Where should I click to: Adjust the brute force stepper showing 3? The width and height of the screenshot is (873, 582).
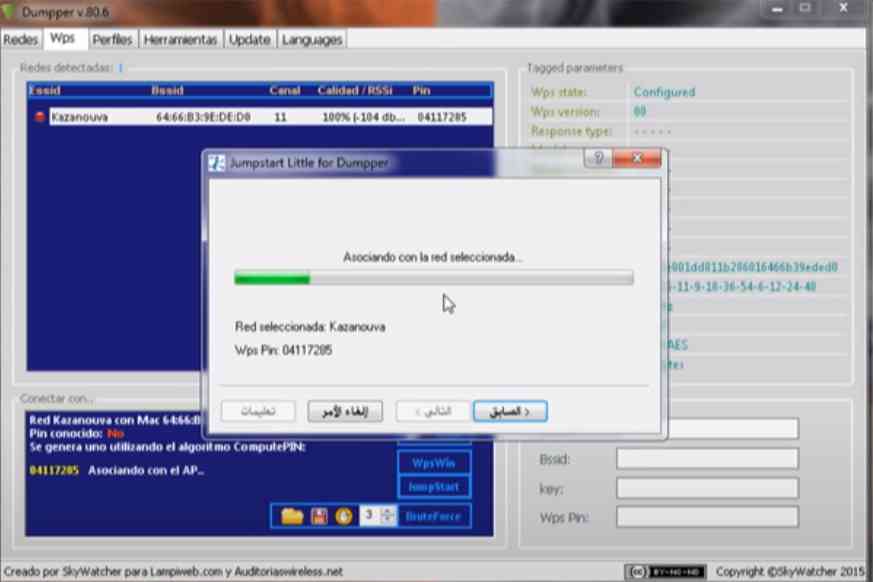388,516
